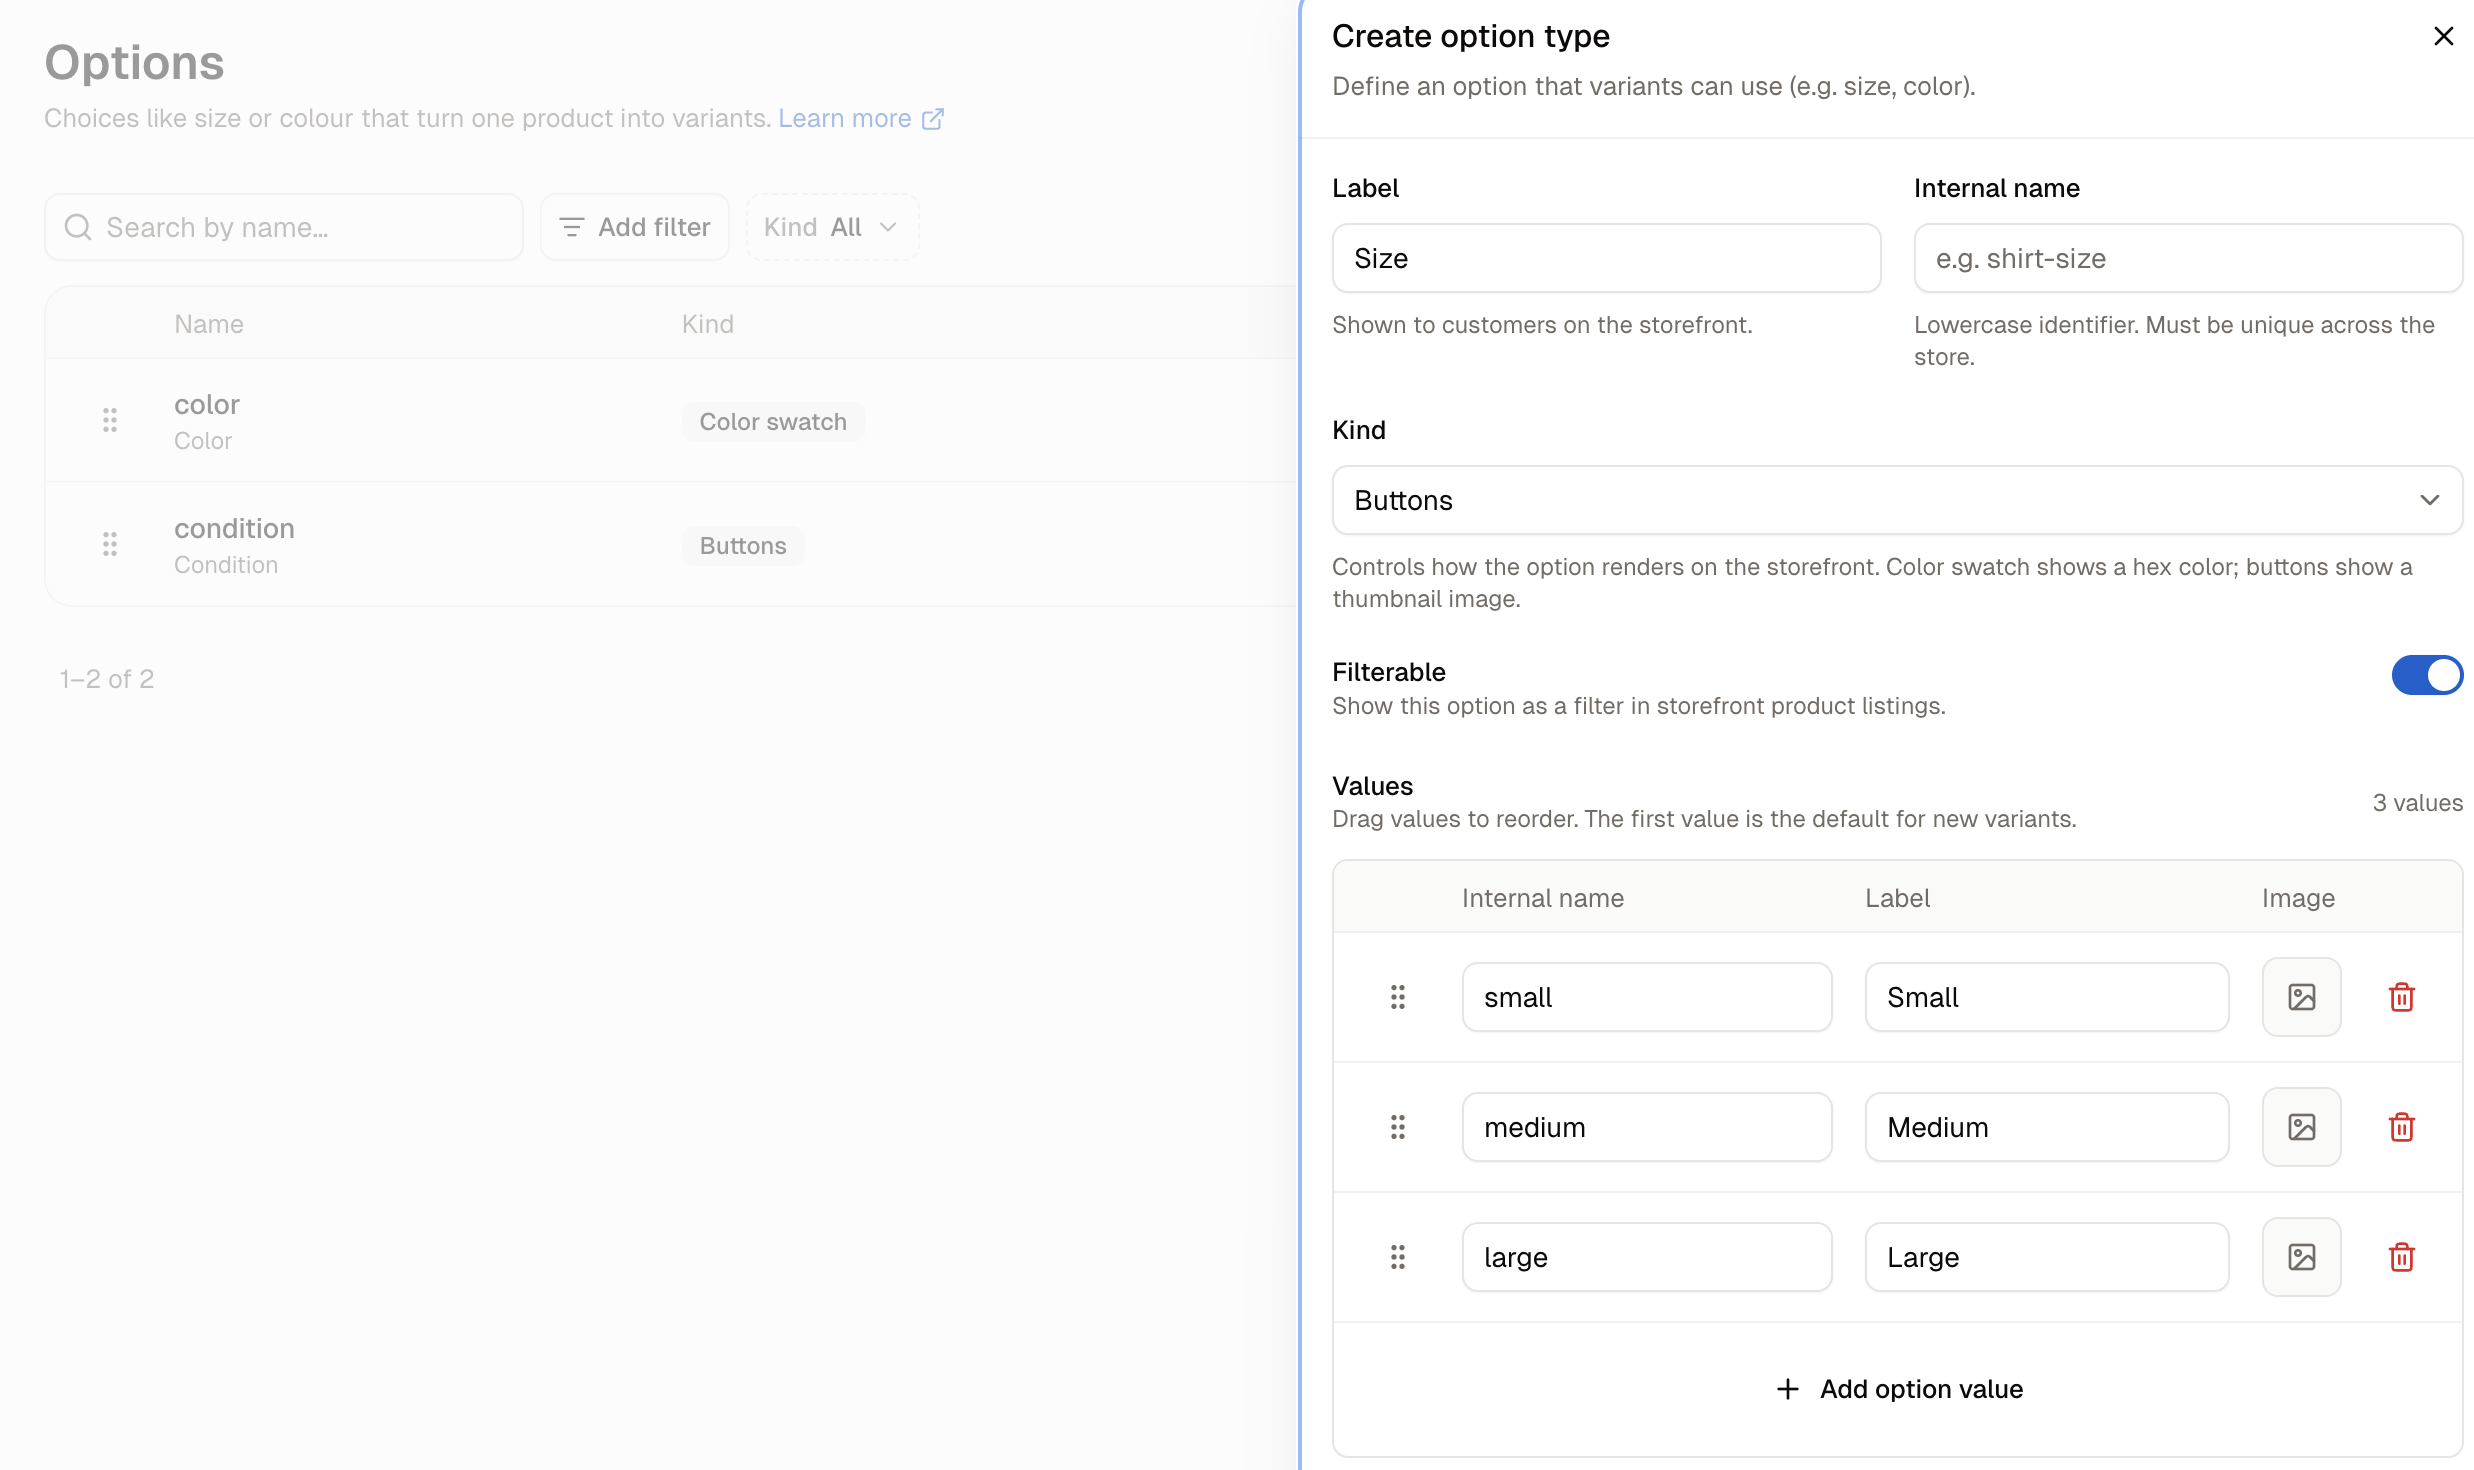2474x1470 pixels.
Task: Grab the drag handle of medium row
Action: [1397, 1127]
